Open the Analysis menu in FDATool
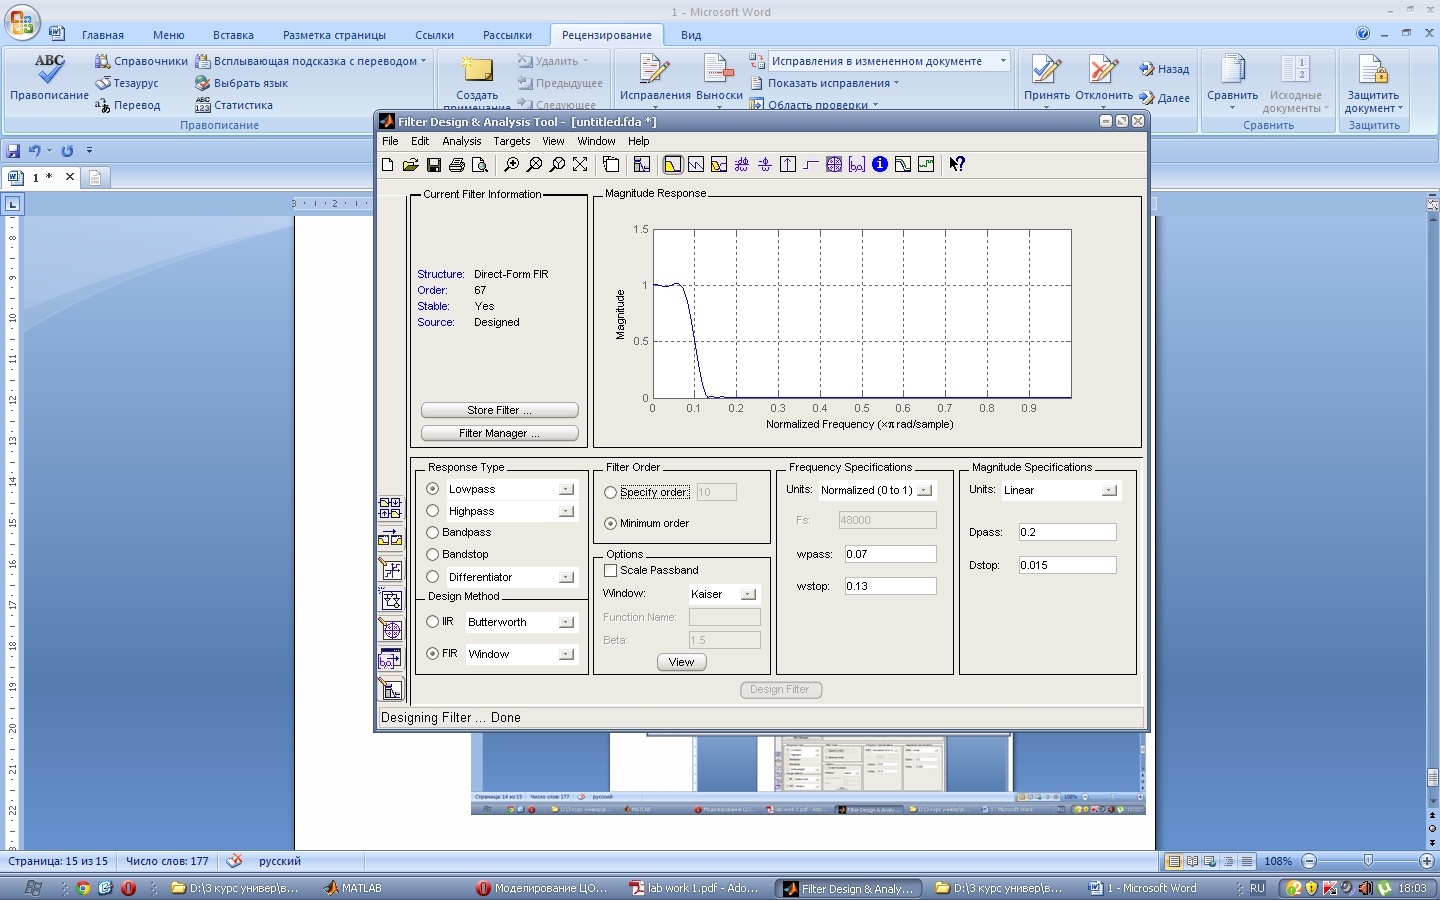This screenshot has width=1440, height=900. pyautogui.click(x=462, y=142)
